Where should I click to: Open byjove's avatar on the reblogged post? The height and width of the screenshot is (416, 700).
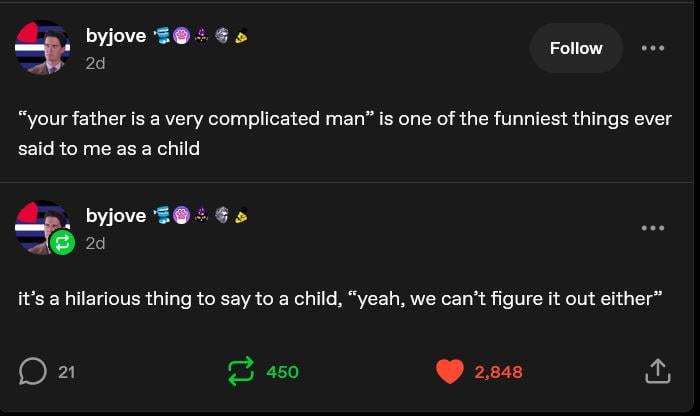click(x=42, y=227)
